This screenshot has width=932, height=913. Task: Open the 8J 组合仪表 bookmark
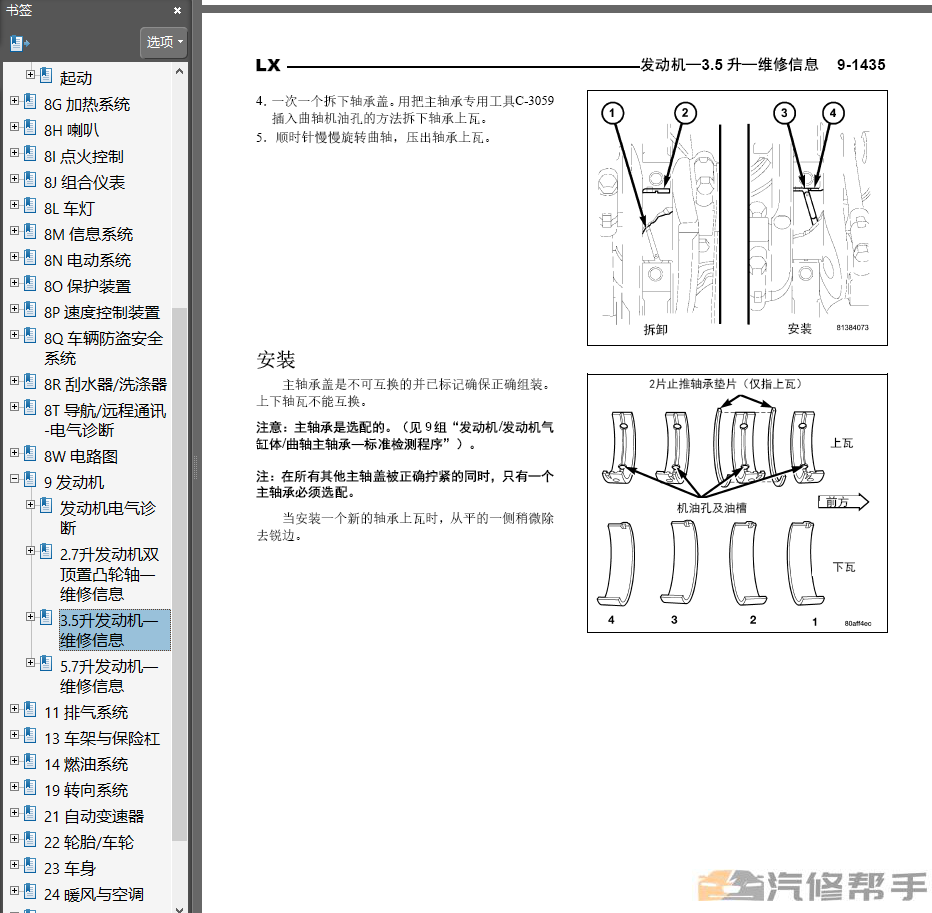point(84,182)
